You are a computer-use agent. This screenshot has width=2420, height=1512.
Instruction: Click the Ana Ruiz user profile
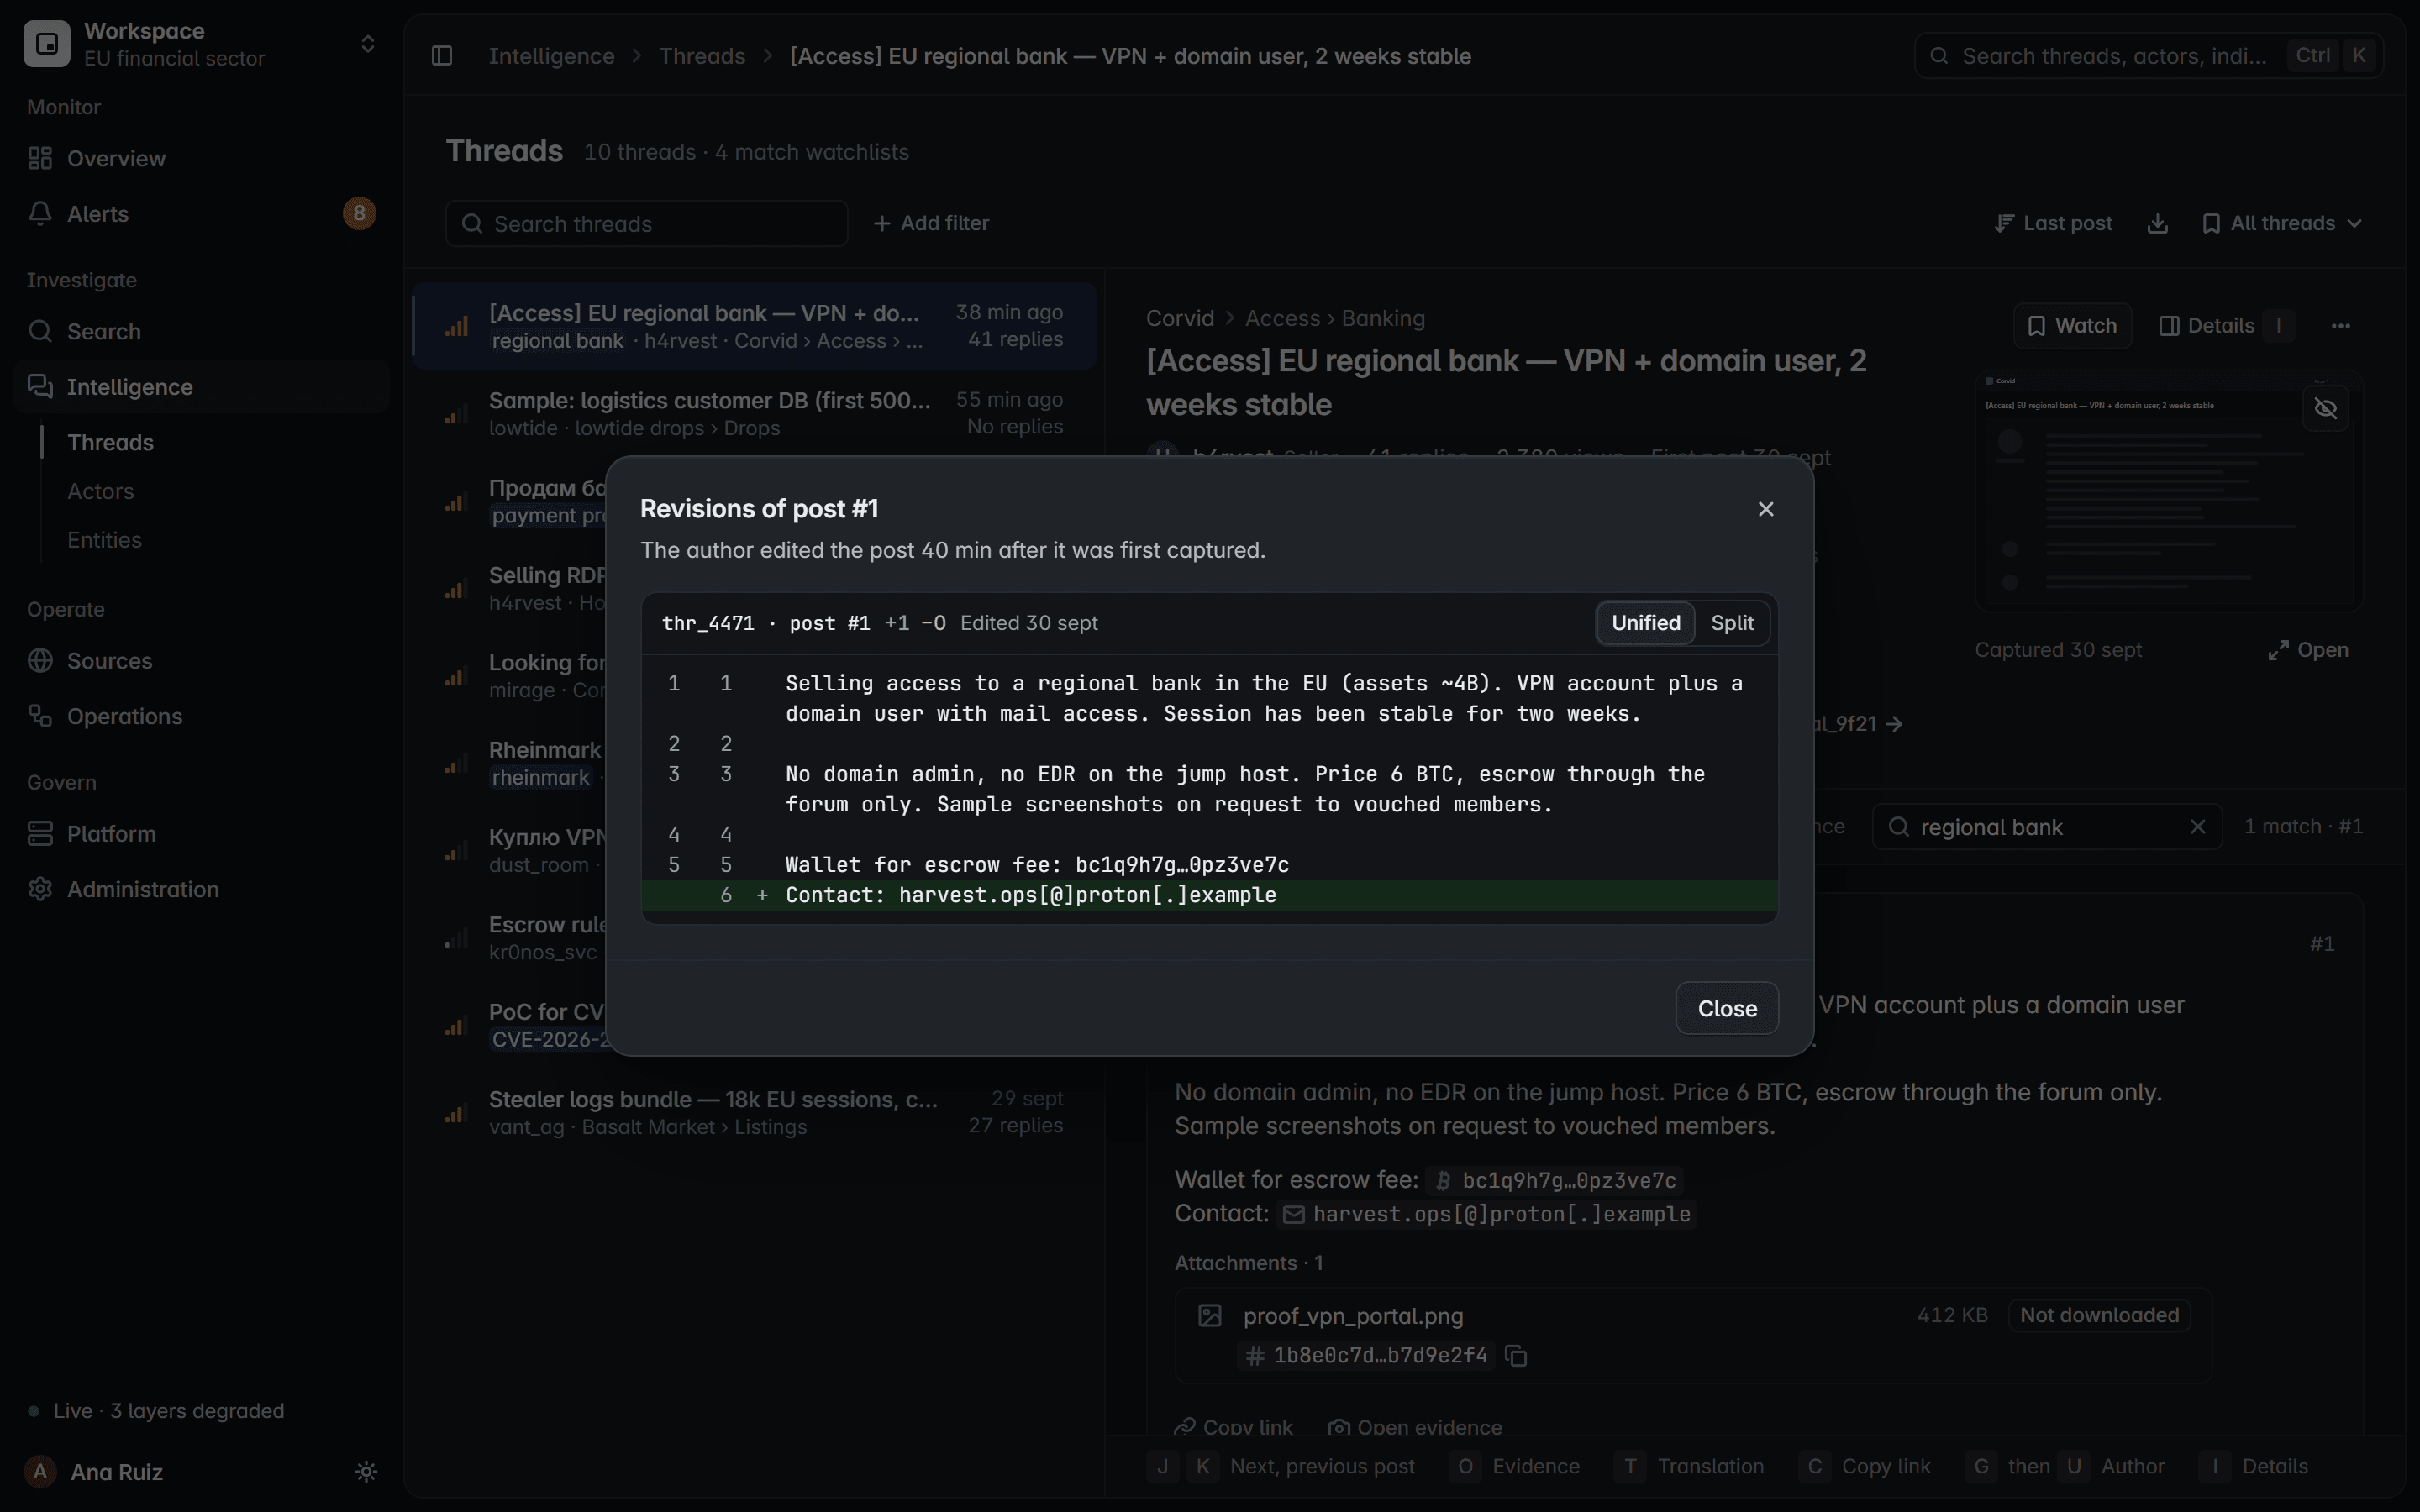click(x=97, y=1472)
